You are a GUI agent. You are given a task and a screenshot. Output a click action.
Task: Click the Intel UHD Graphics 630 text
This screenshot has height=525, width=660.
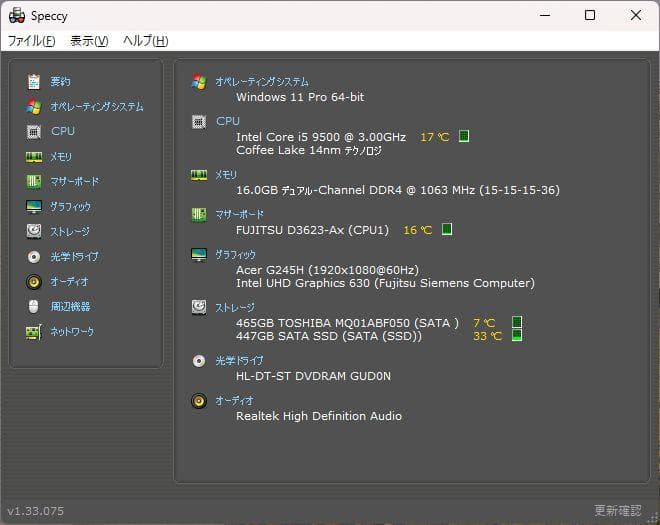coord(385,283)
